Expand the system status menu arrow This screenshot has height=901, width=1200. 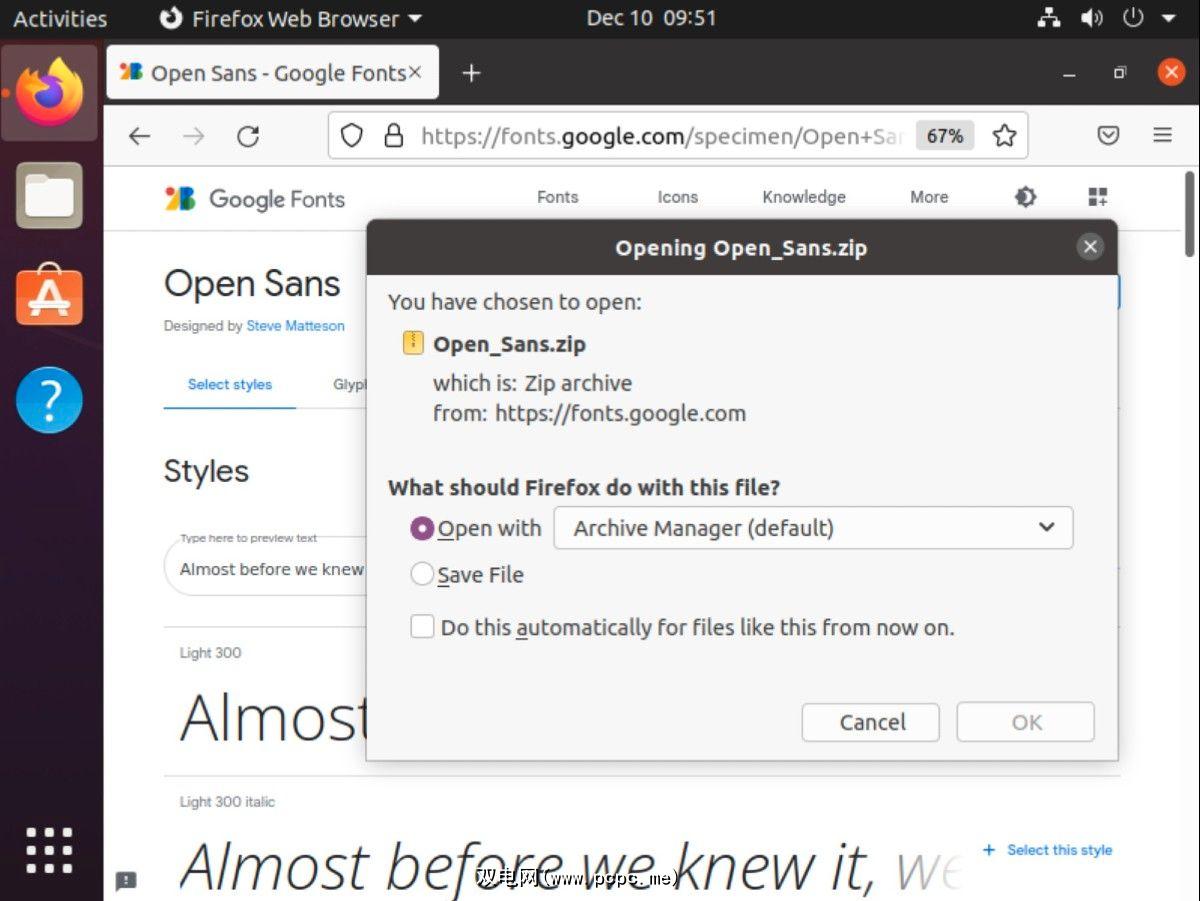coord(1167,18)
